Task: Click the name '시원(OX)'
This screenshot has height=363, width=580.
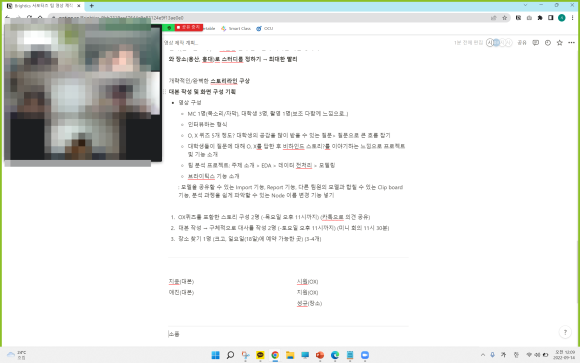Action: 307,282
